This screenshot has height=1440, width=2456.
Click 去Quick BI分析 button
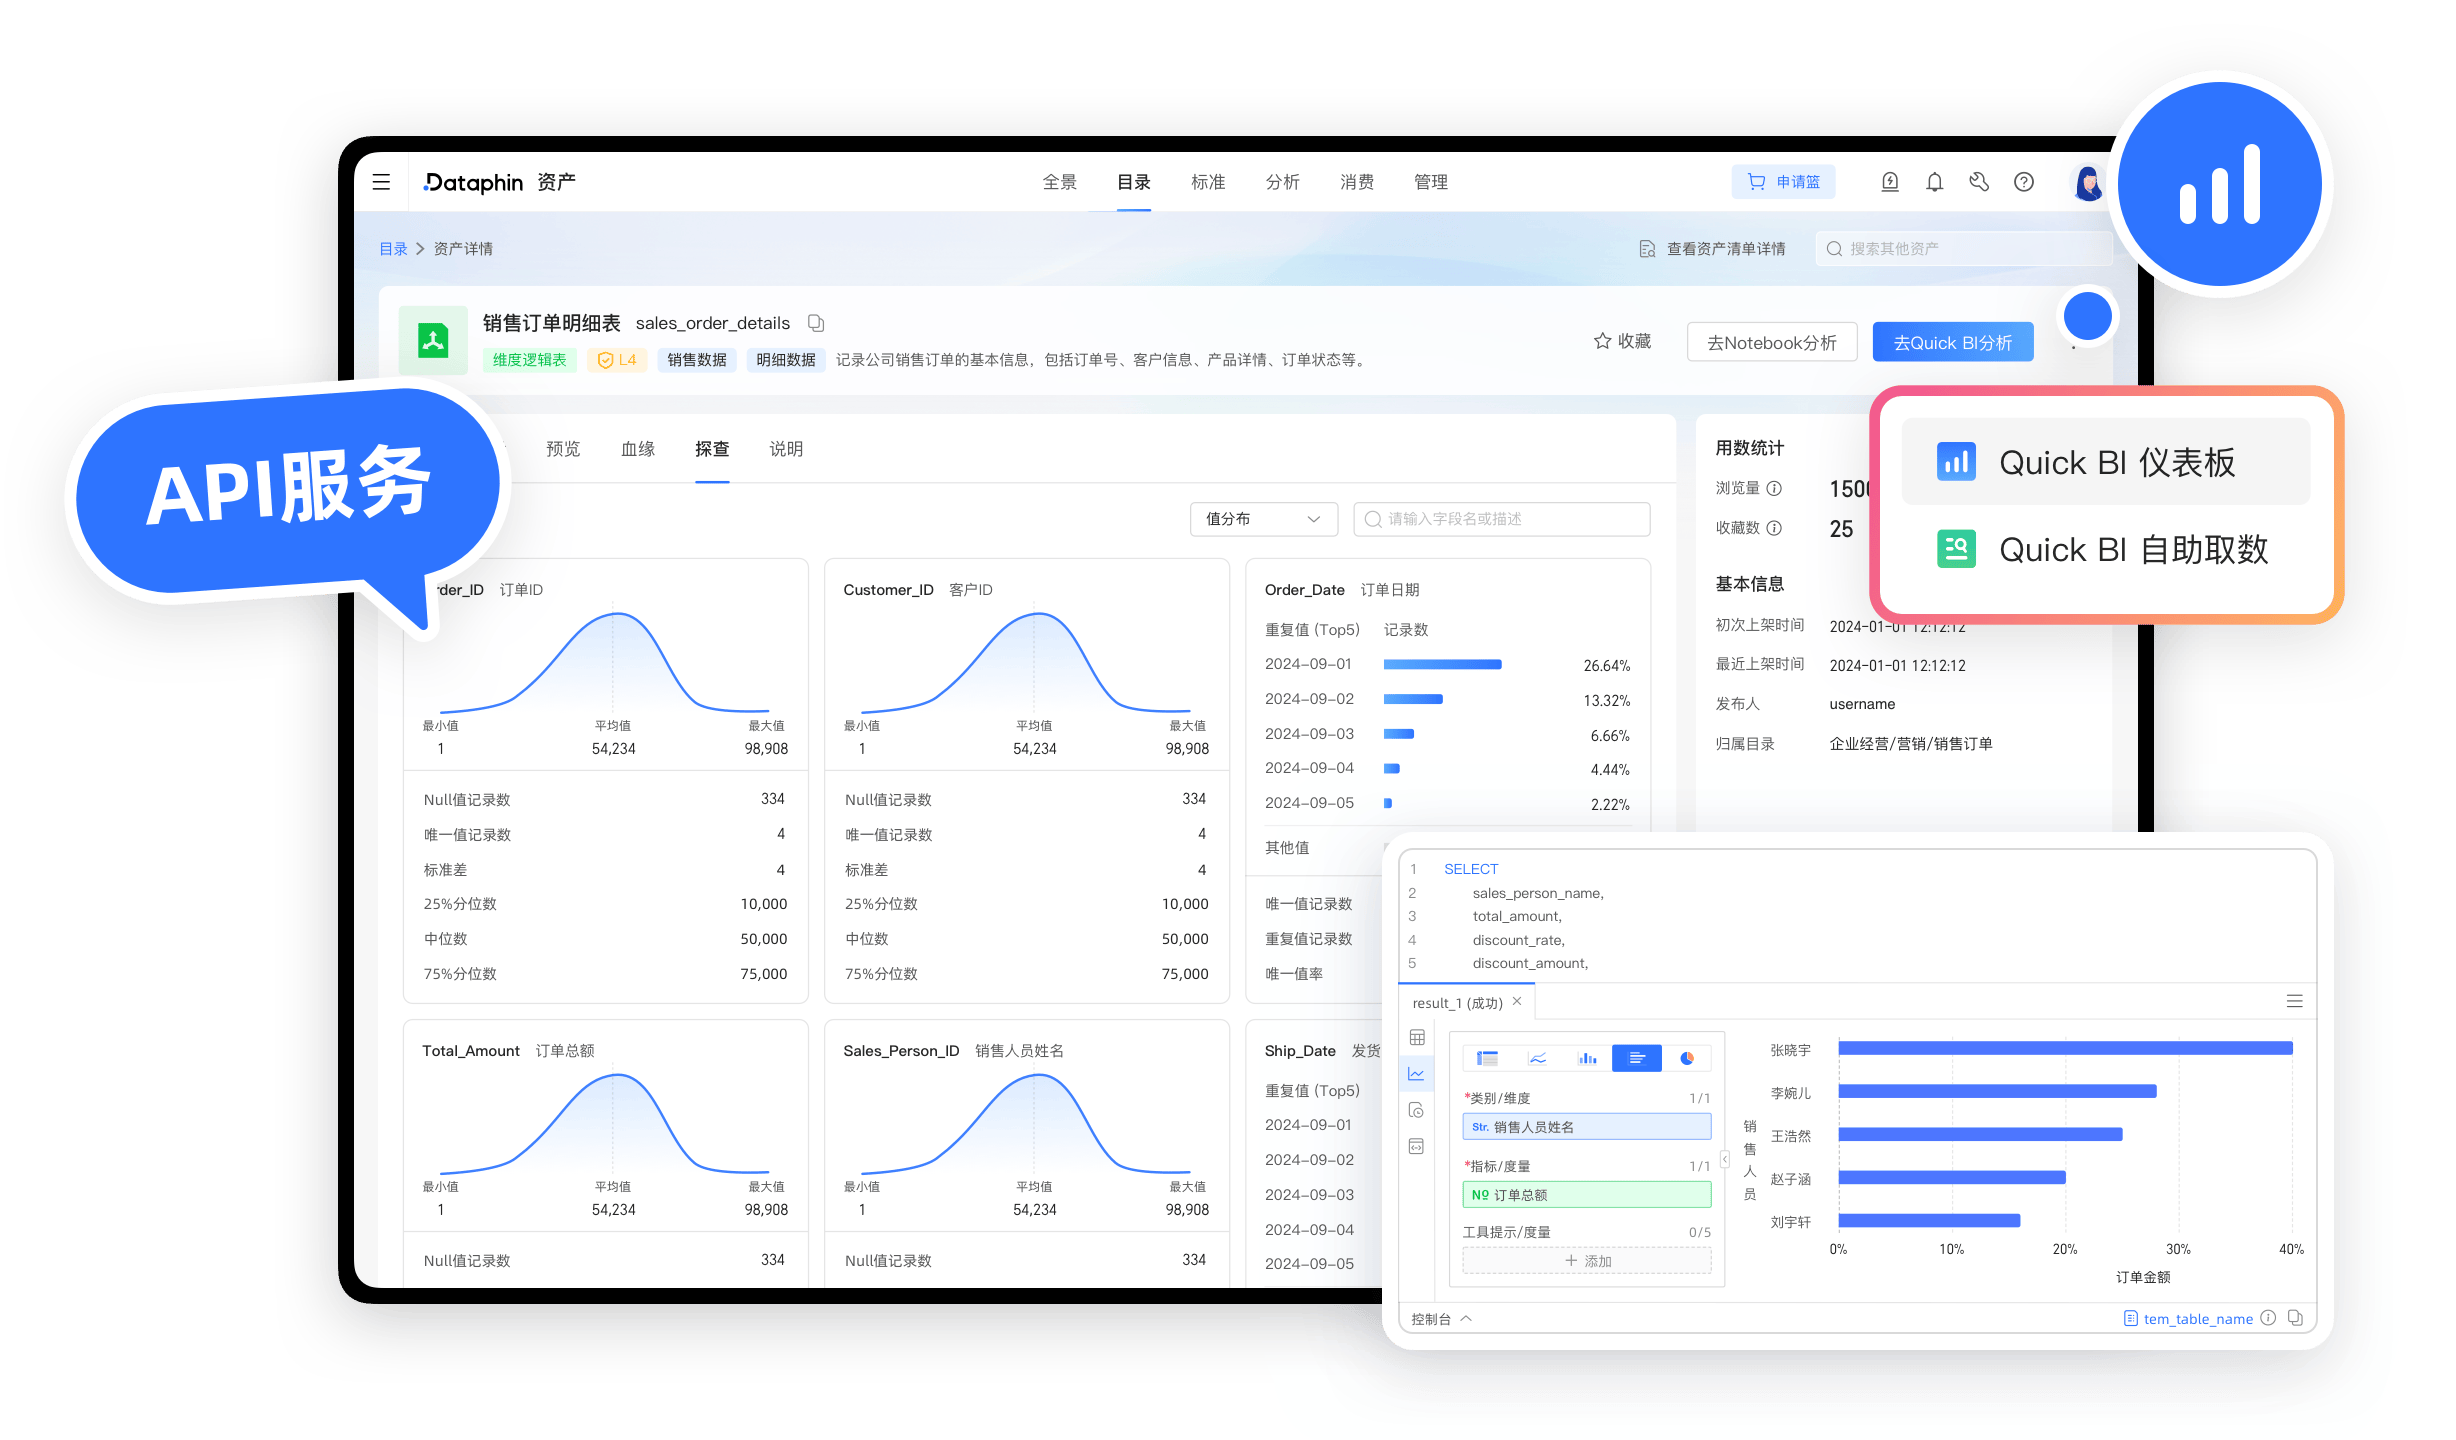[1952, 342]
